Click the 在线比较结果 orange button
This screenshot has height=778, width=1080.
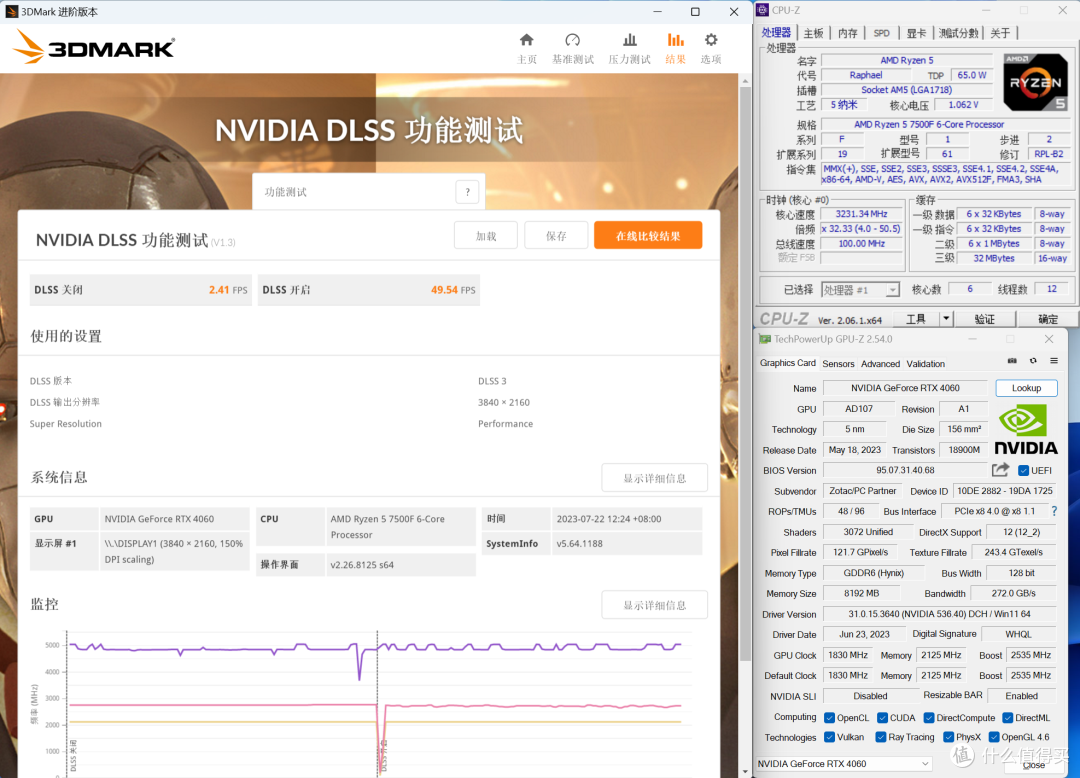[x=648, y=235]
